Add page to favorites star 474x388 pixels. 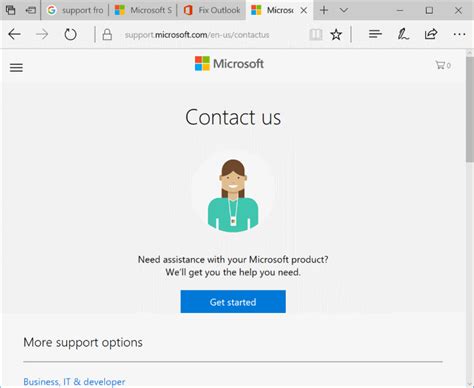(x=336, y=34)
